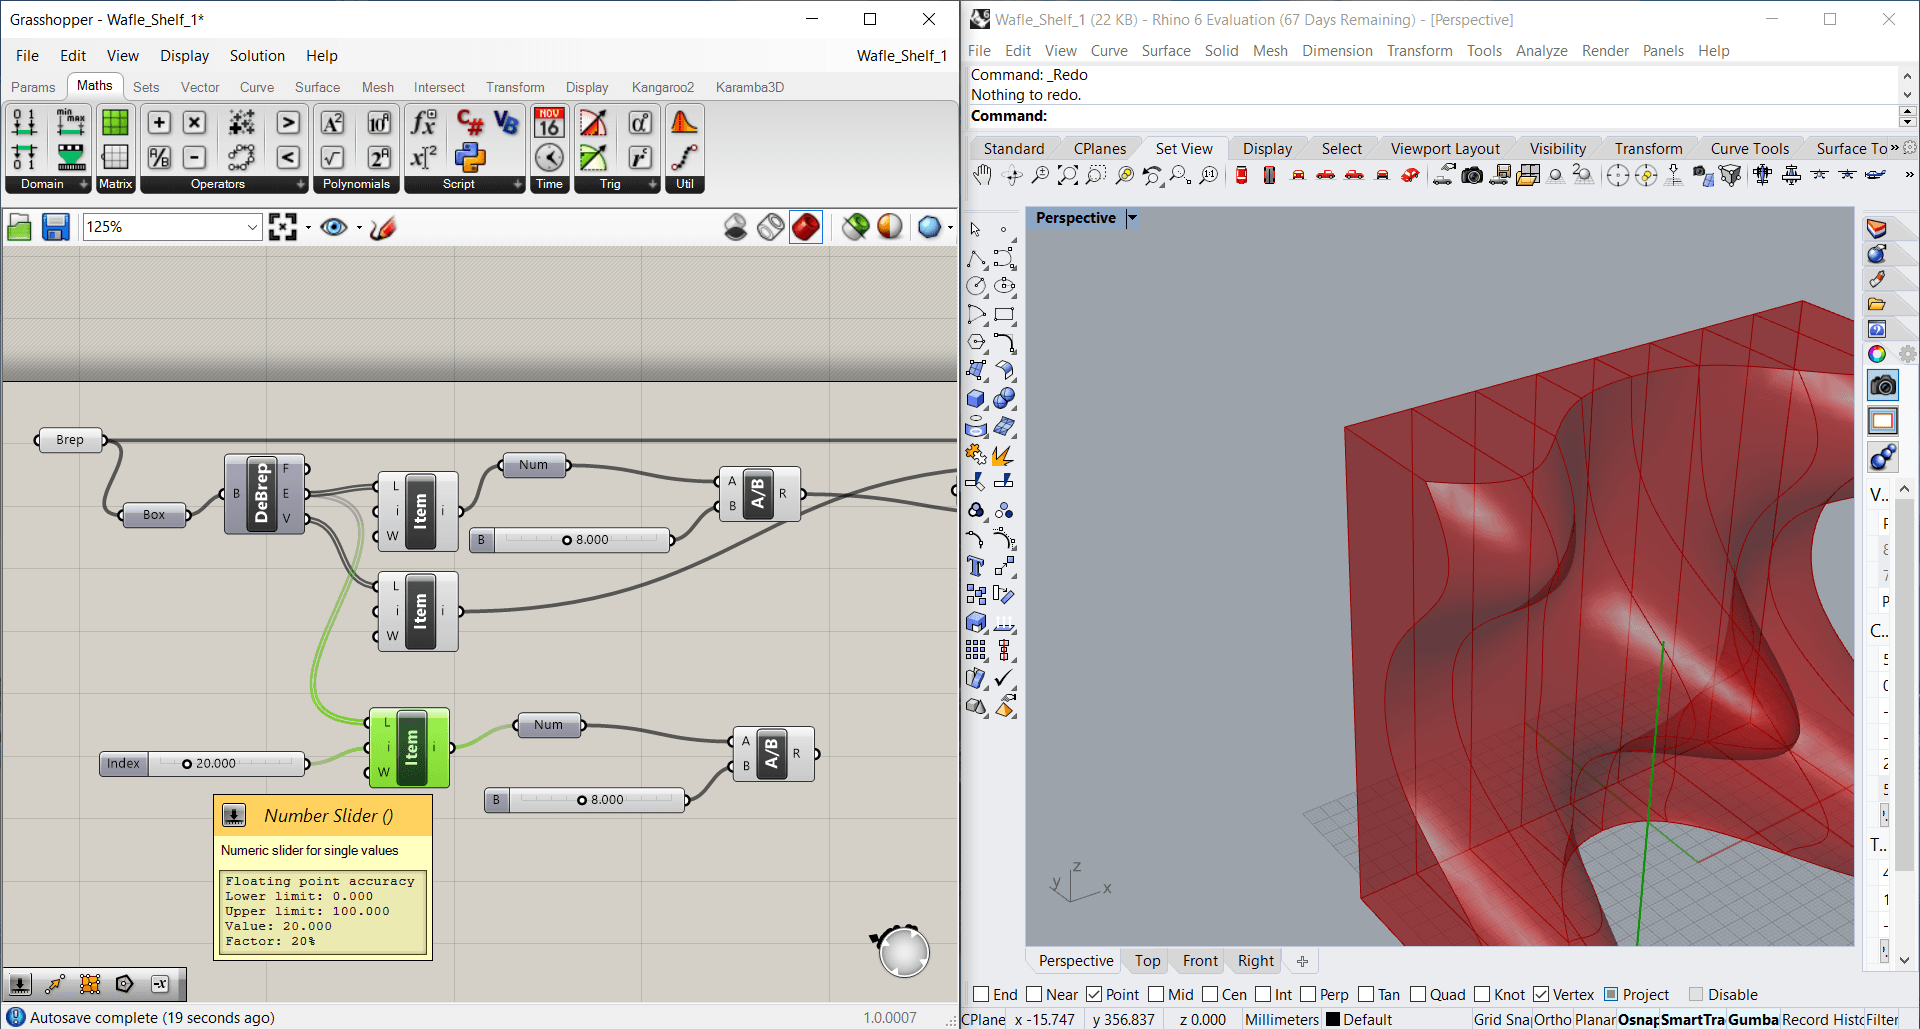This screenshot has height=1029, width=1920.
Task: Click the Rhino Pan hand tool
Action: 982,176
